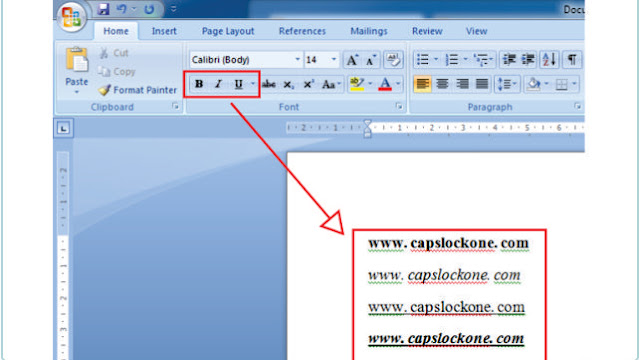Switch to the Home tab
Image resolution: width=640 pixels, height=360 pixels.
(116, 31)
